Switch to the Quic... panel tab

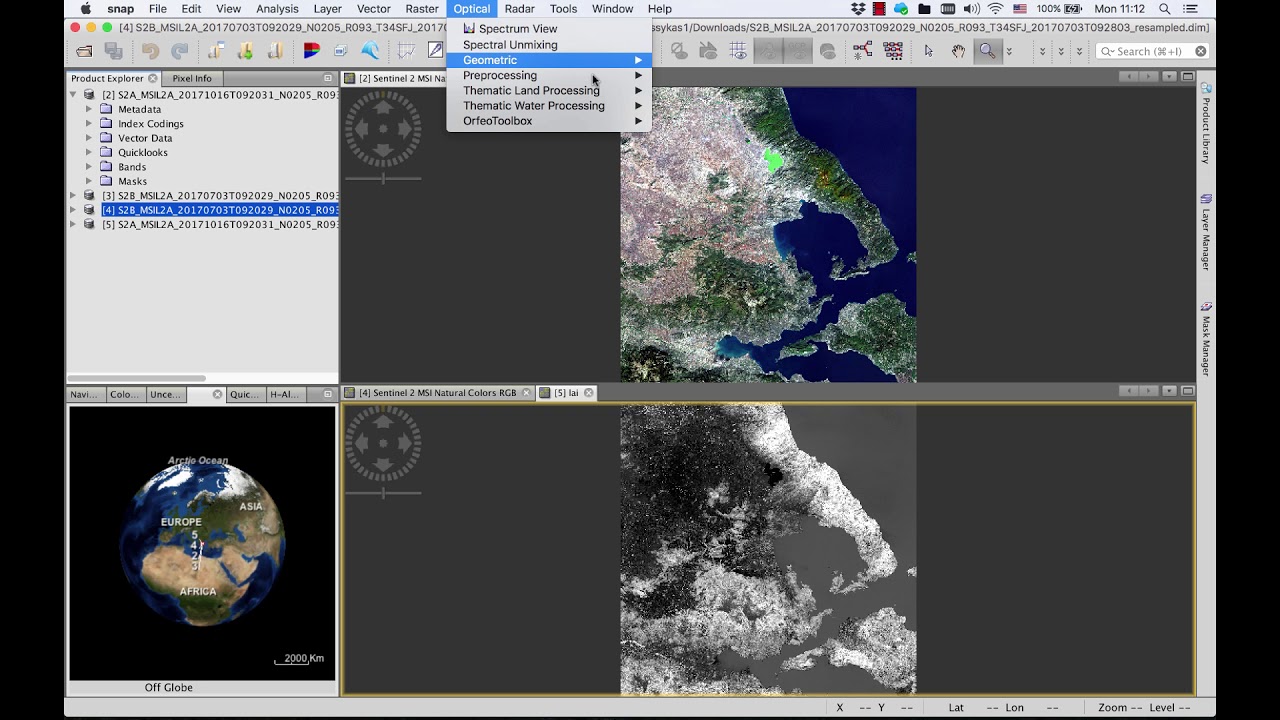244,394
